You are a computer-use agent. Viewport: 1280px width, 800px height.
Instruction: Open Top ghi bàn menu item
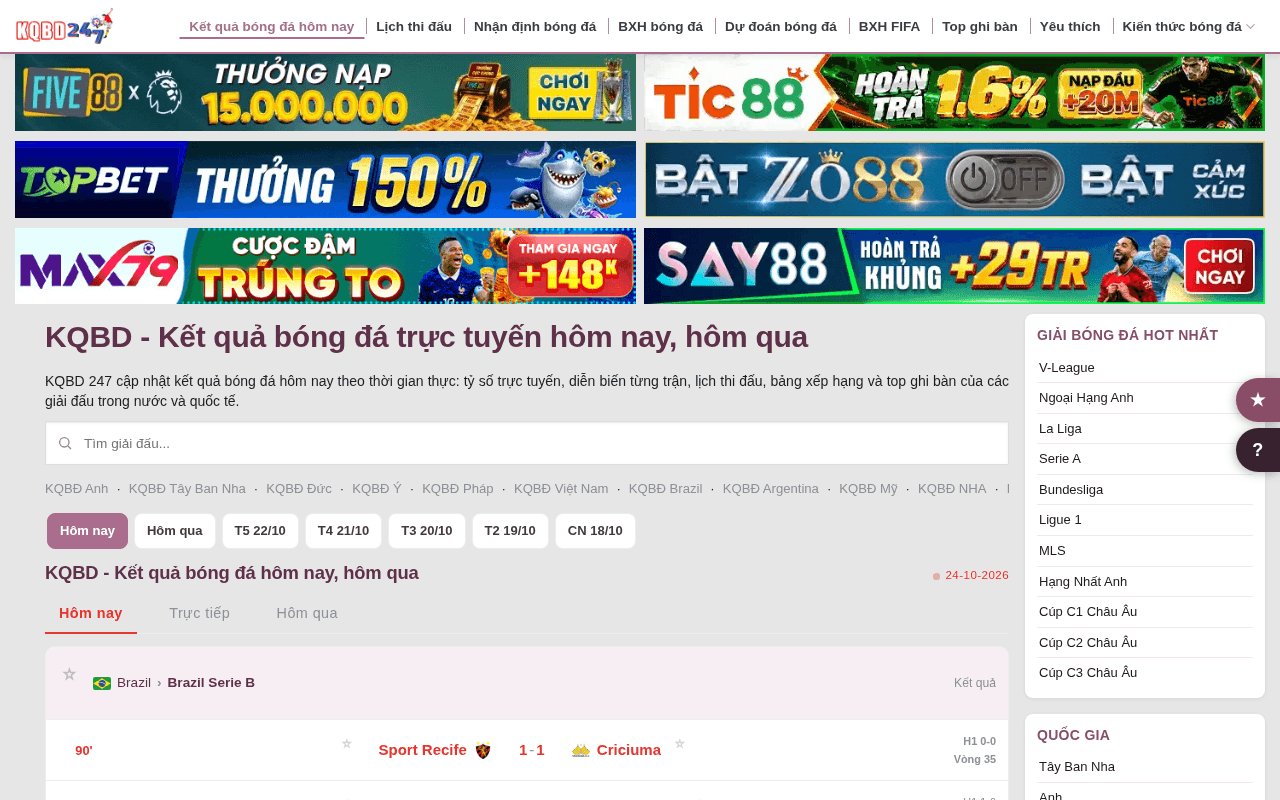pyautogui.click(x=980, y=26)
